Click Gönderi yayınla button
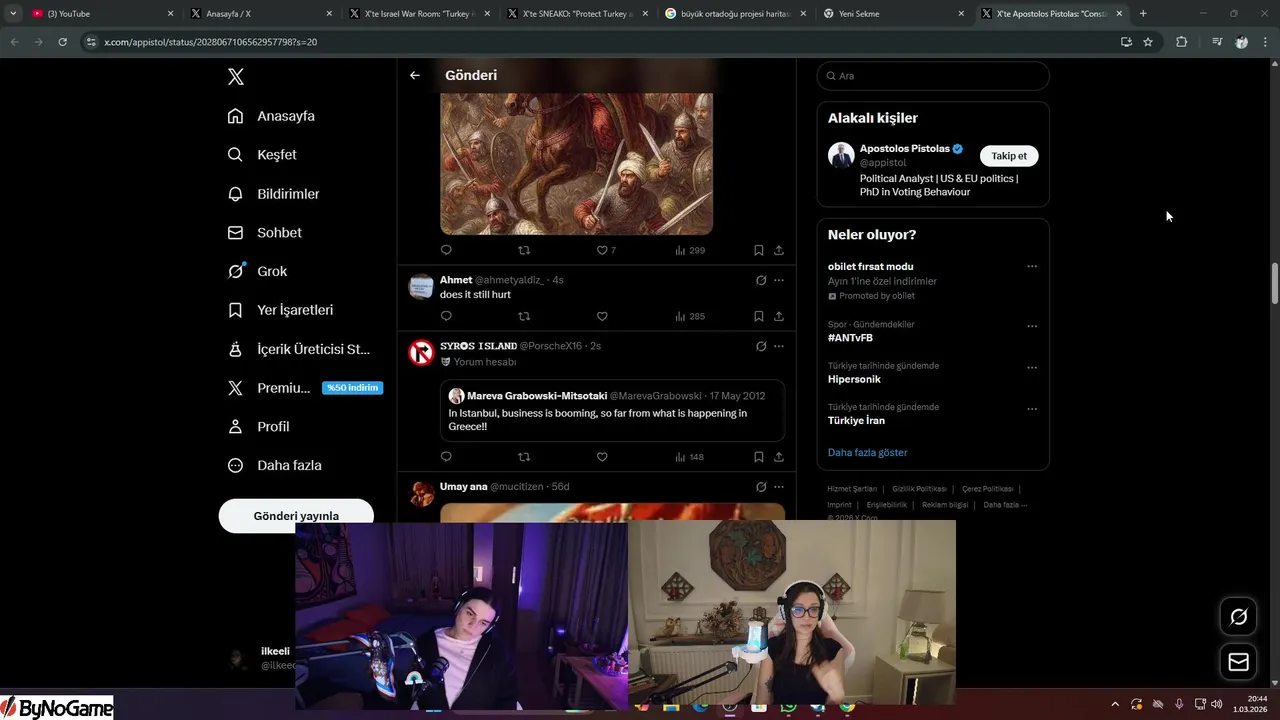 coord(296,516)
